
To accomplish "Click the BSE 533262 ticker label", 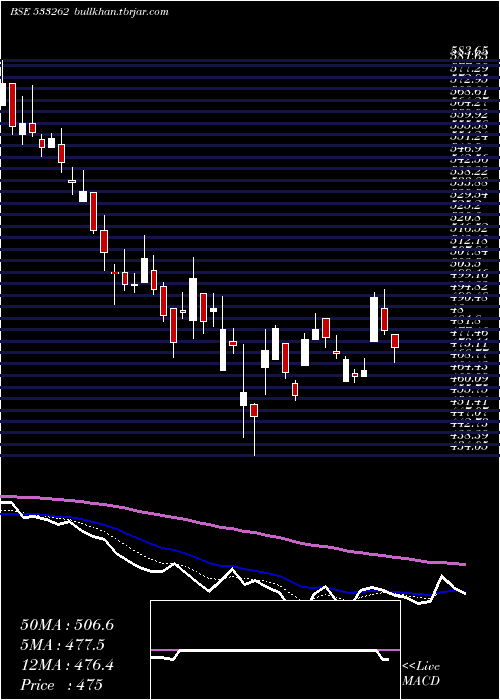I will [x=39, y=12].
